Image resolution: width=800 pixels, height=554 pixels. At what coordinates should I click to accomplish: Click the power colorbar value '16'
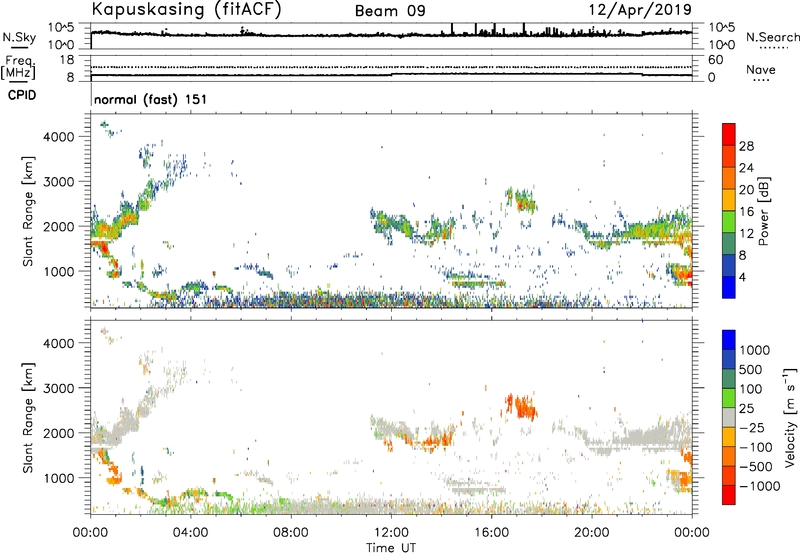coord(746,212)
